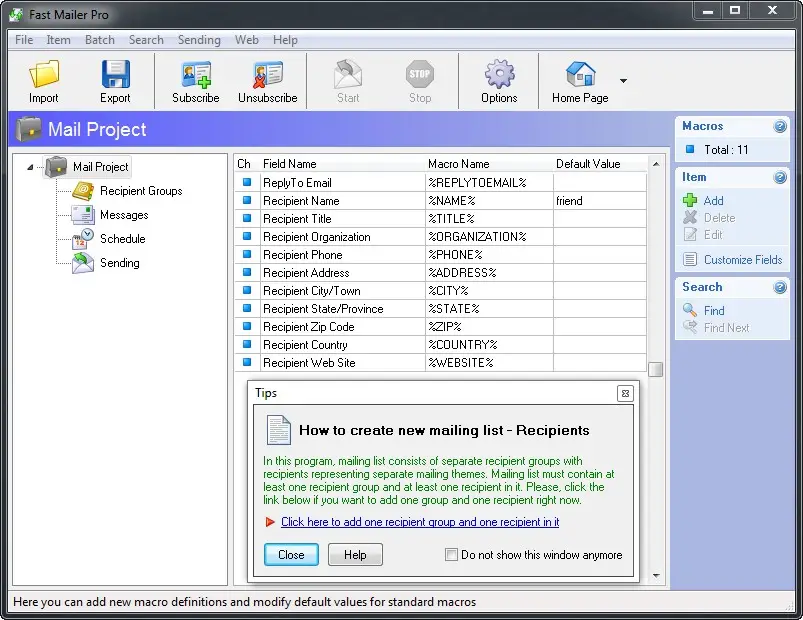The width and height of the screenshot is (803, 620).
Task: Open the Web menu
Action: 246,40
